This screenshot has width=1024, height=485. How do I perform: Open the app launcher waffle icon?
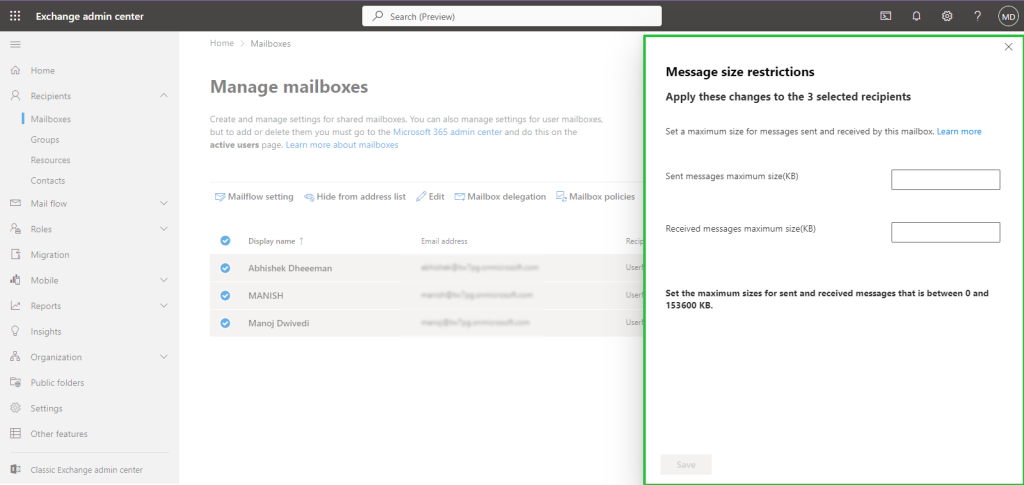[x=15, y=16]
